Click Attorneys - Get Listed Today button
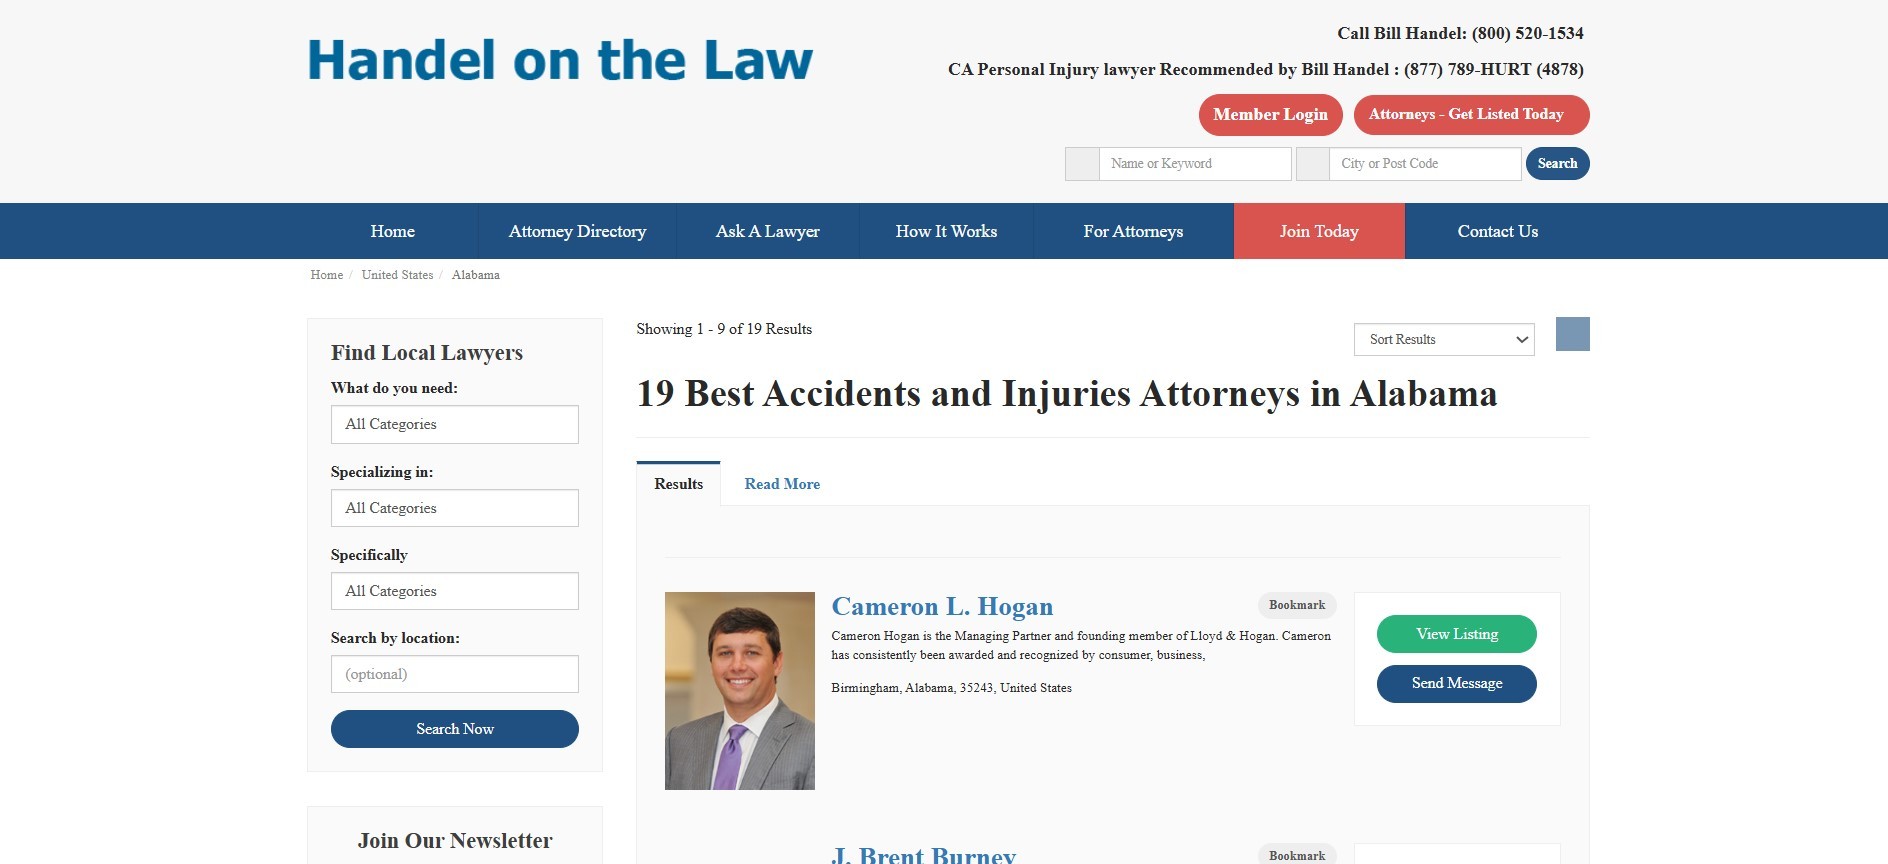The height and width of the screenshot is (864, 1888). (x=1471, y=115)
